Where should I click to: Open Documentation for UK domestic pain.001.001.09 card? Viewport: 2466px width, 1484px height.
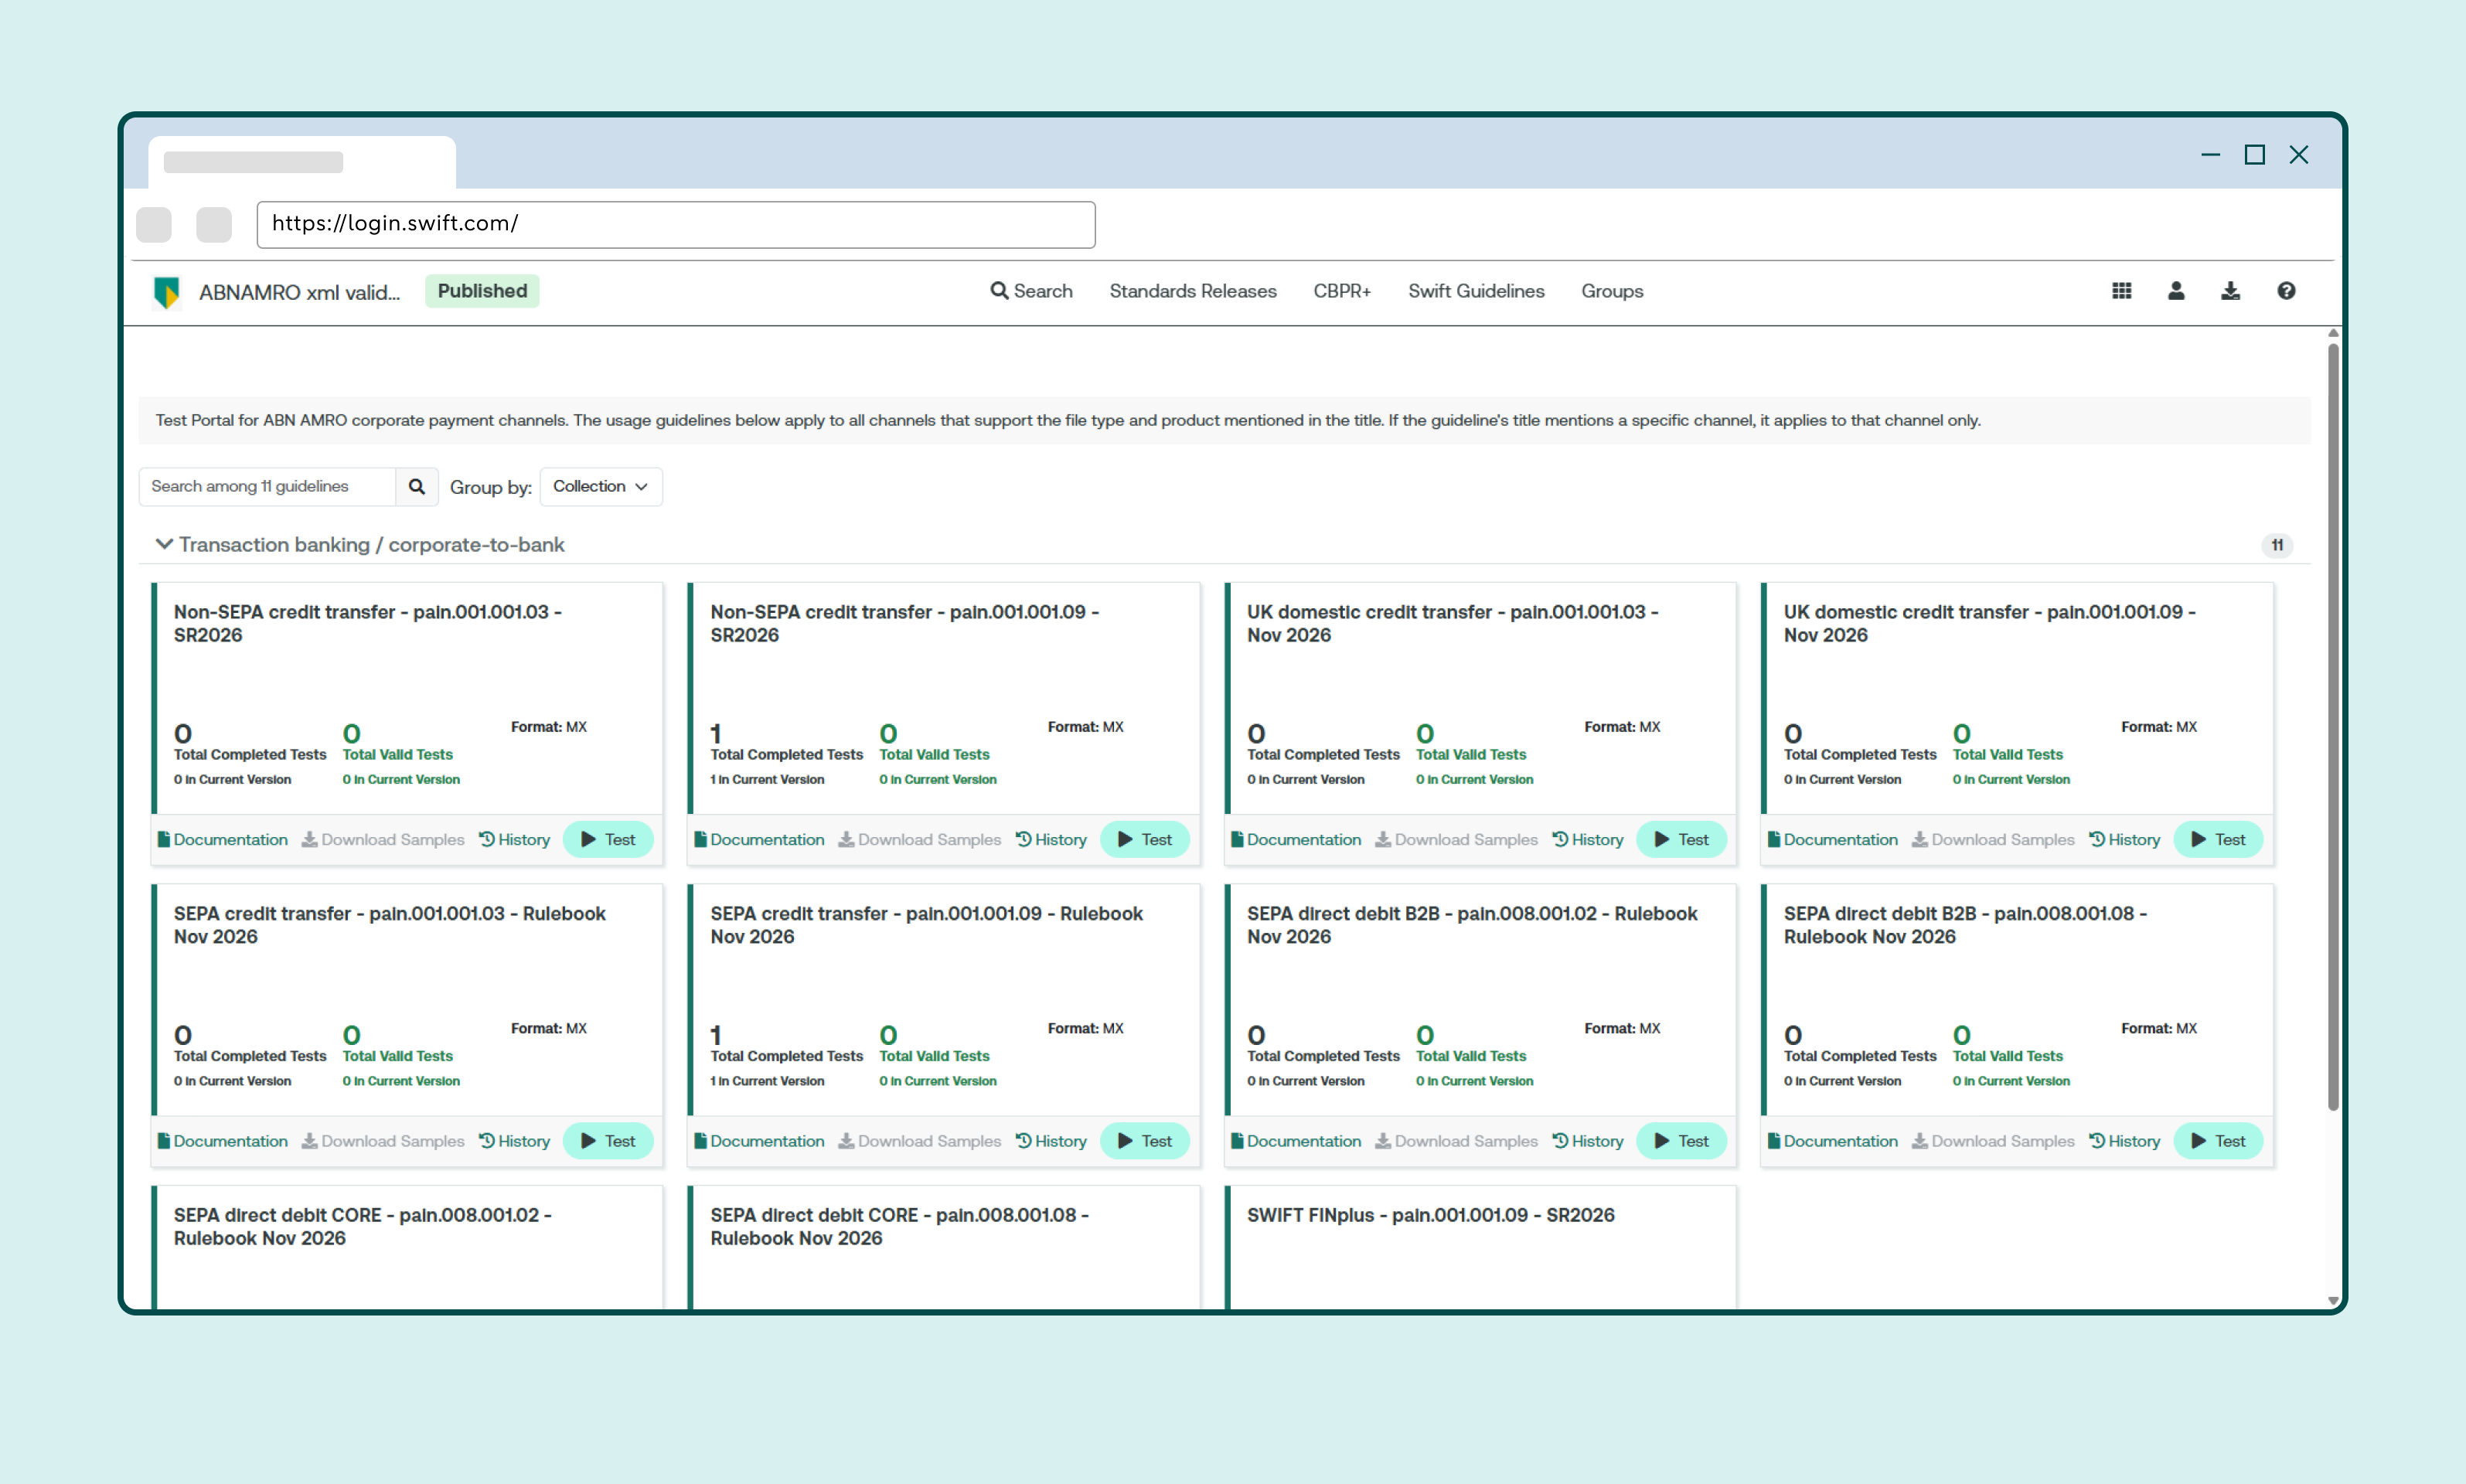[1833, 839]
